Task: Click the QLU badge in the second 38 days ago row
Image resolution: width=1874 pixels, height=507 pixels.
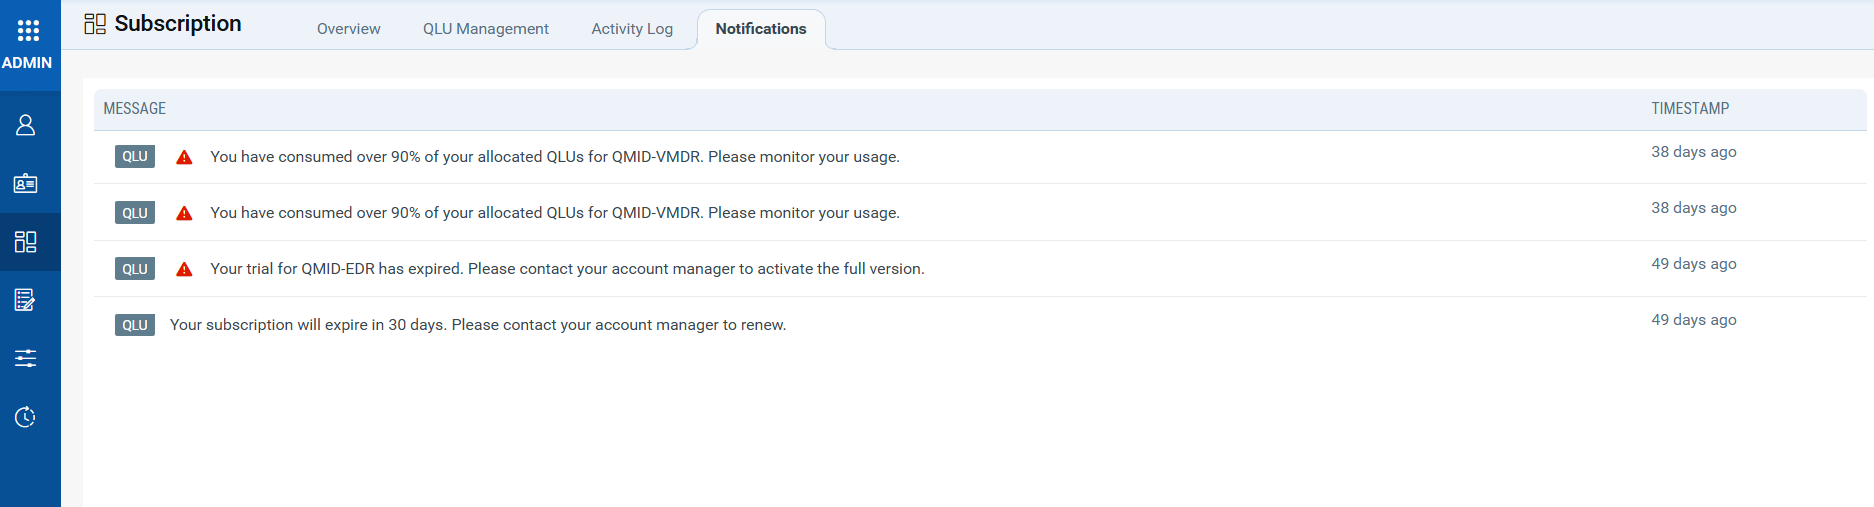Action: point(135,212)
